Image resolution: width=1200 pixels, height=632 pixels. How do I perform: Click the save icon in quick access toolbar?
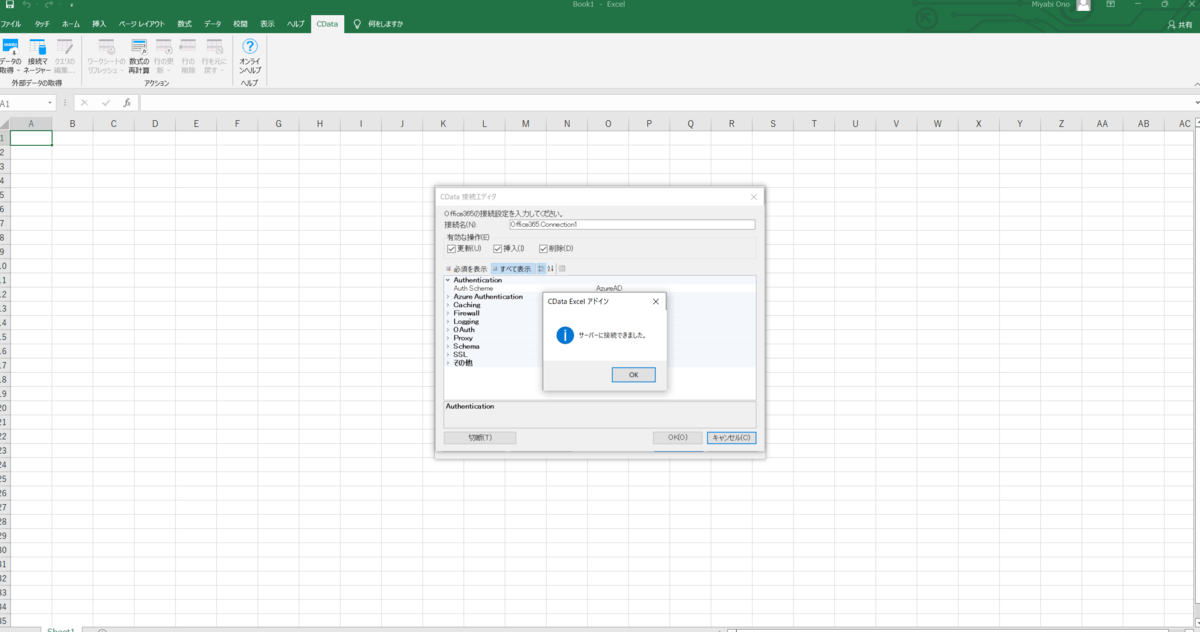tap(9, 5)
